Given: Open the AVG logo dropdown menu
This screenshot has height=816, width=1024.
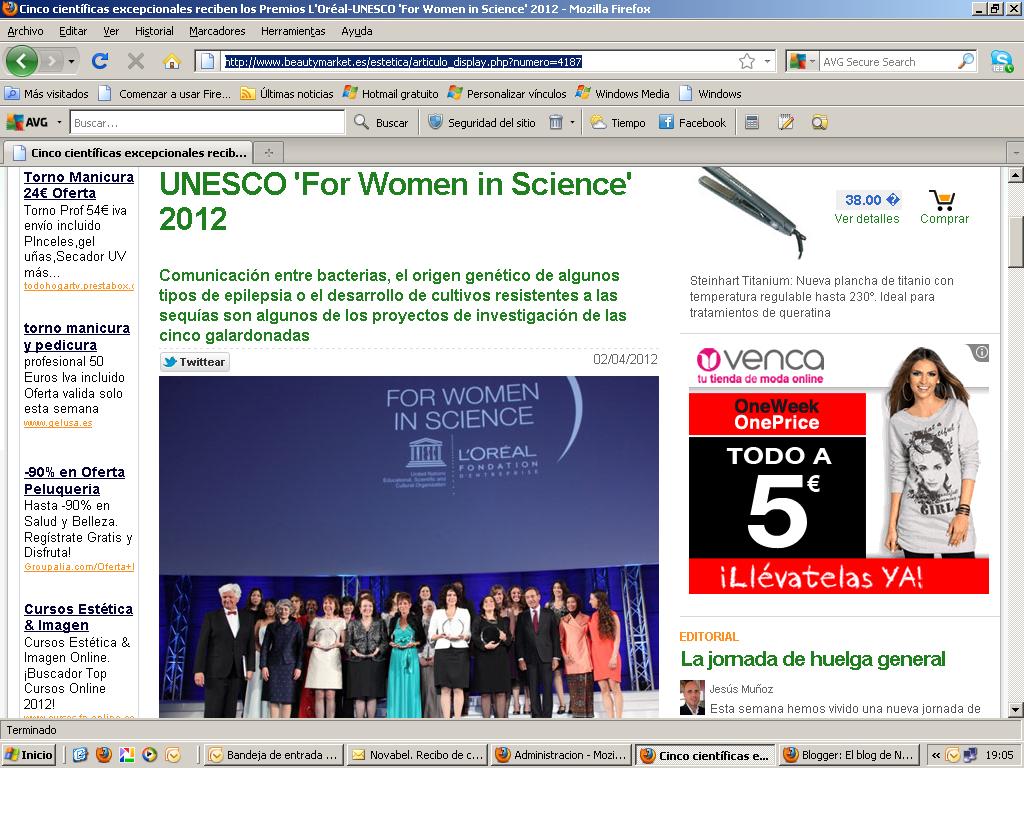Looking at the screenshot, I should tap(34, 122).
